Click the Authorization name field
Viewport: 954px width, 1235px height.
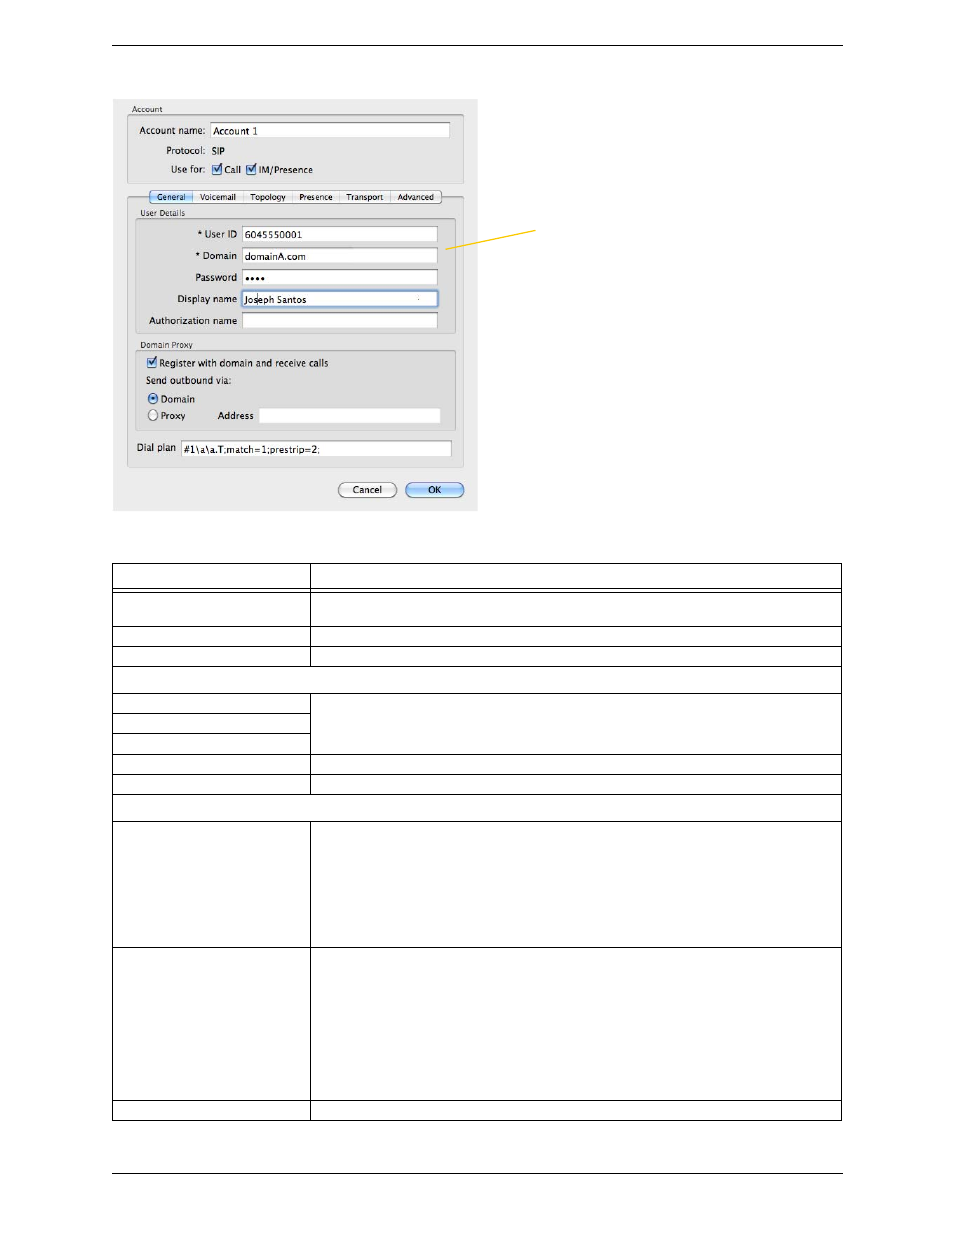click(x=340, y=321)
